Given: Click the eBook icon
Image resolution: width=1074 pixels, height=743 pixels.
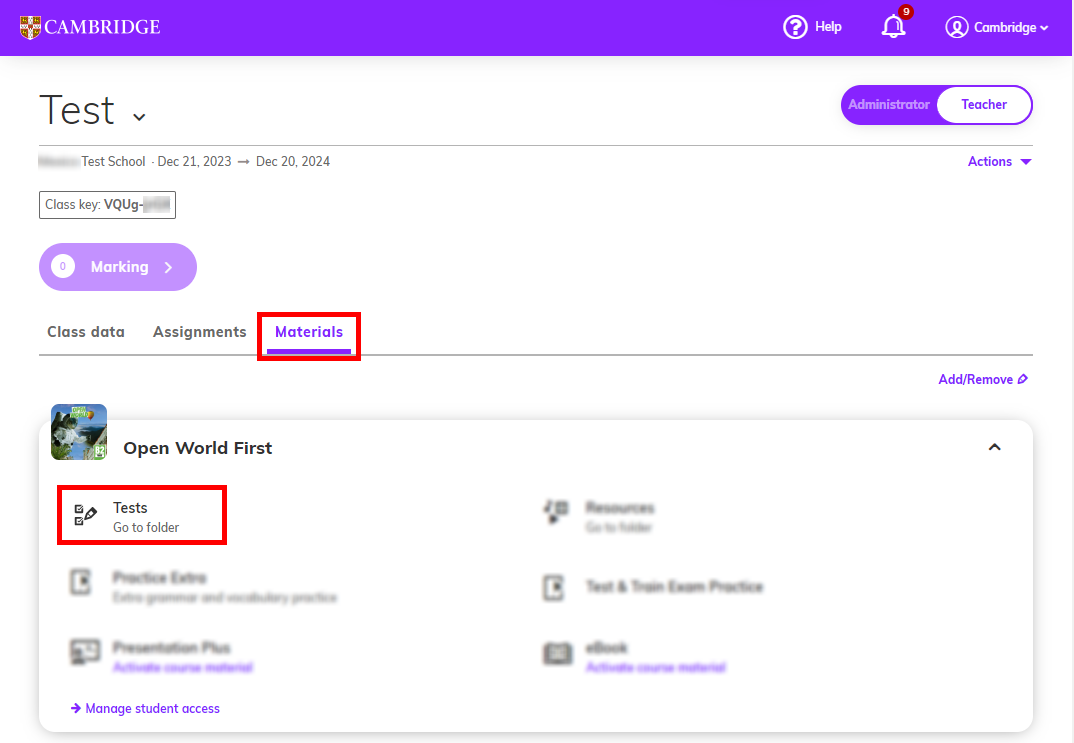Looking at the screenshot, I should (x=558, y=653).
